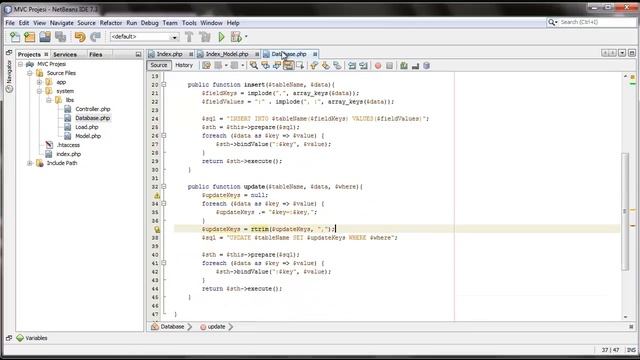Collapse the update function code fold
Screen dimensions: 640x360
click(164, 187)
